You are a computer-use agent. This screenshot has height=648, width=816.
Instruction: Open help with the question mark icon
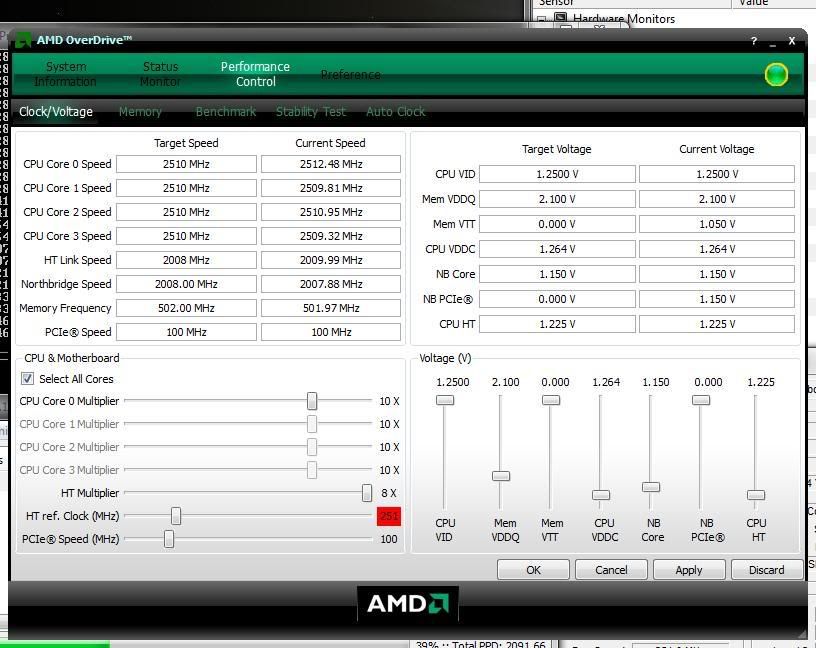(754, 41)
